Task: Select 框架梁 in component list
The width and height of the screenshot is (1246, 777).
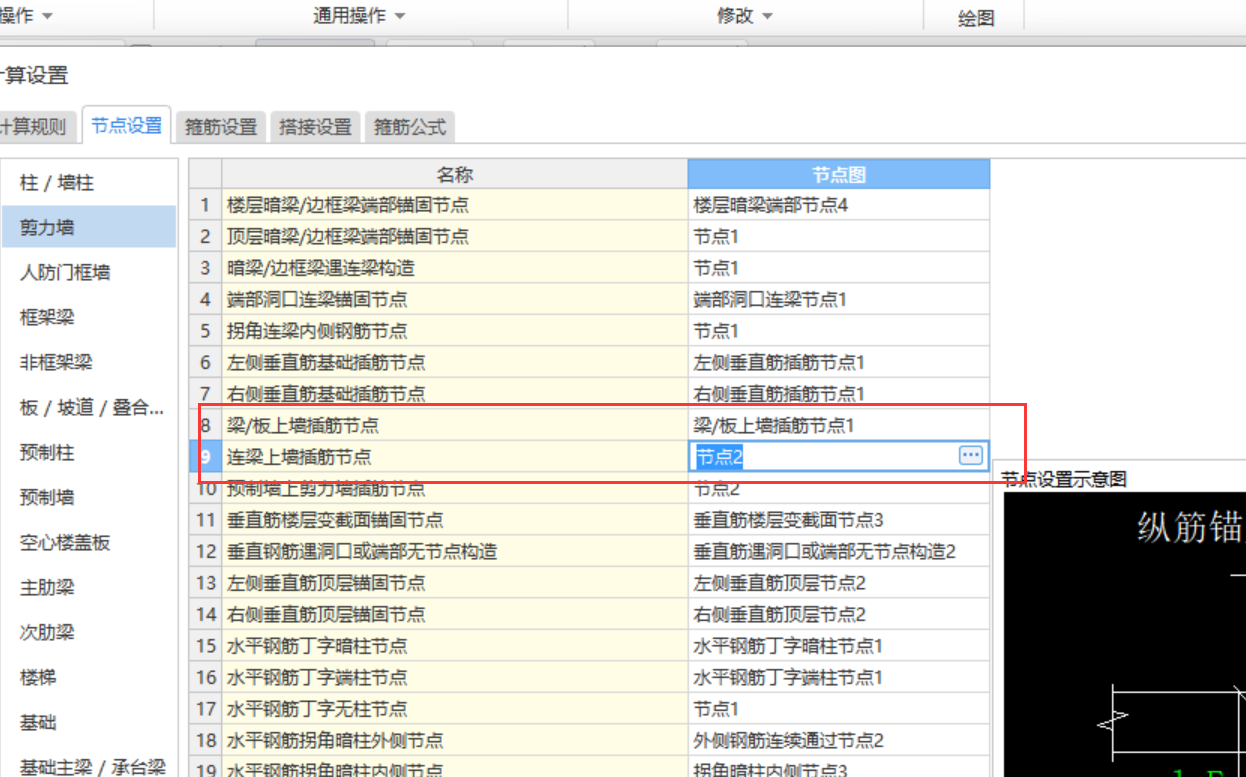Action: tap(88, 317)
